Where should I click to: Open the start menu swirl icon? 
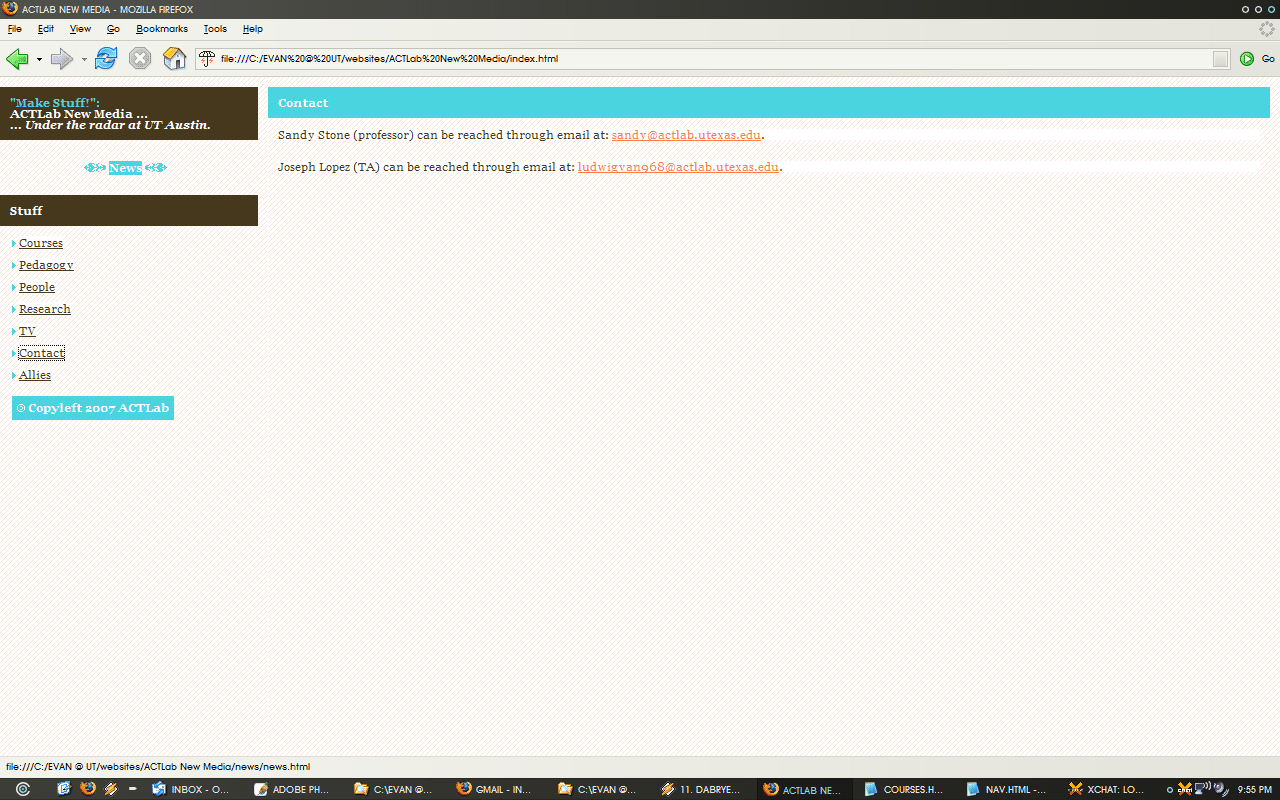pos(23,789)
